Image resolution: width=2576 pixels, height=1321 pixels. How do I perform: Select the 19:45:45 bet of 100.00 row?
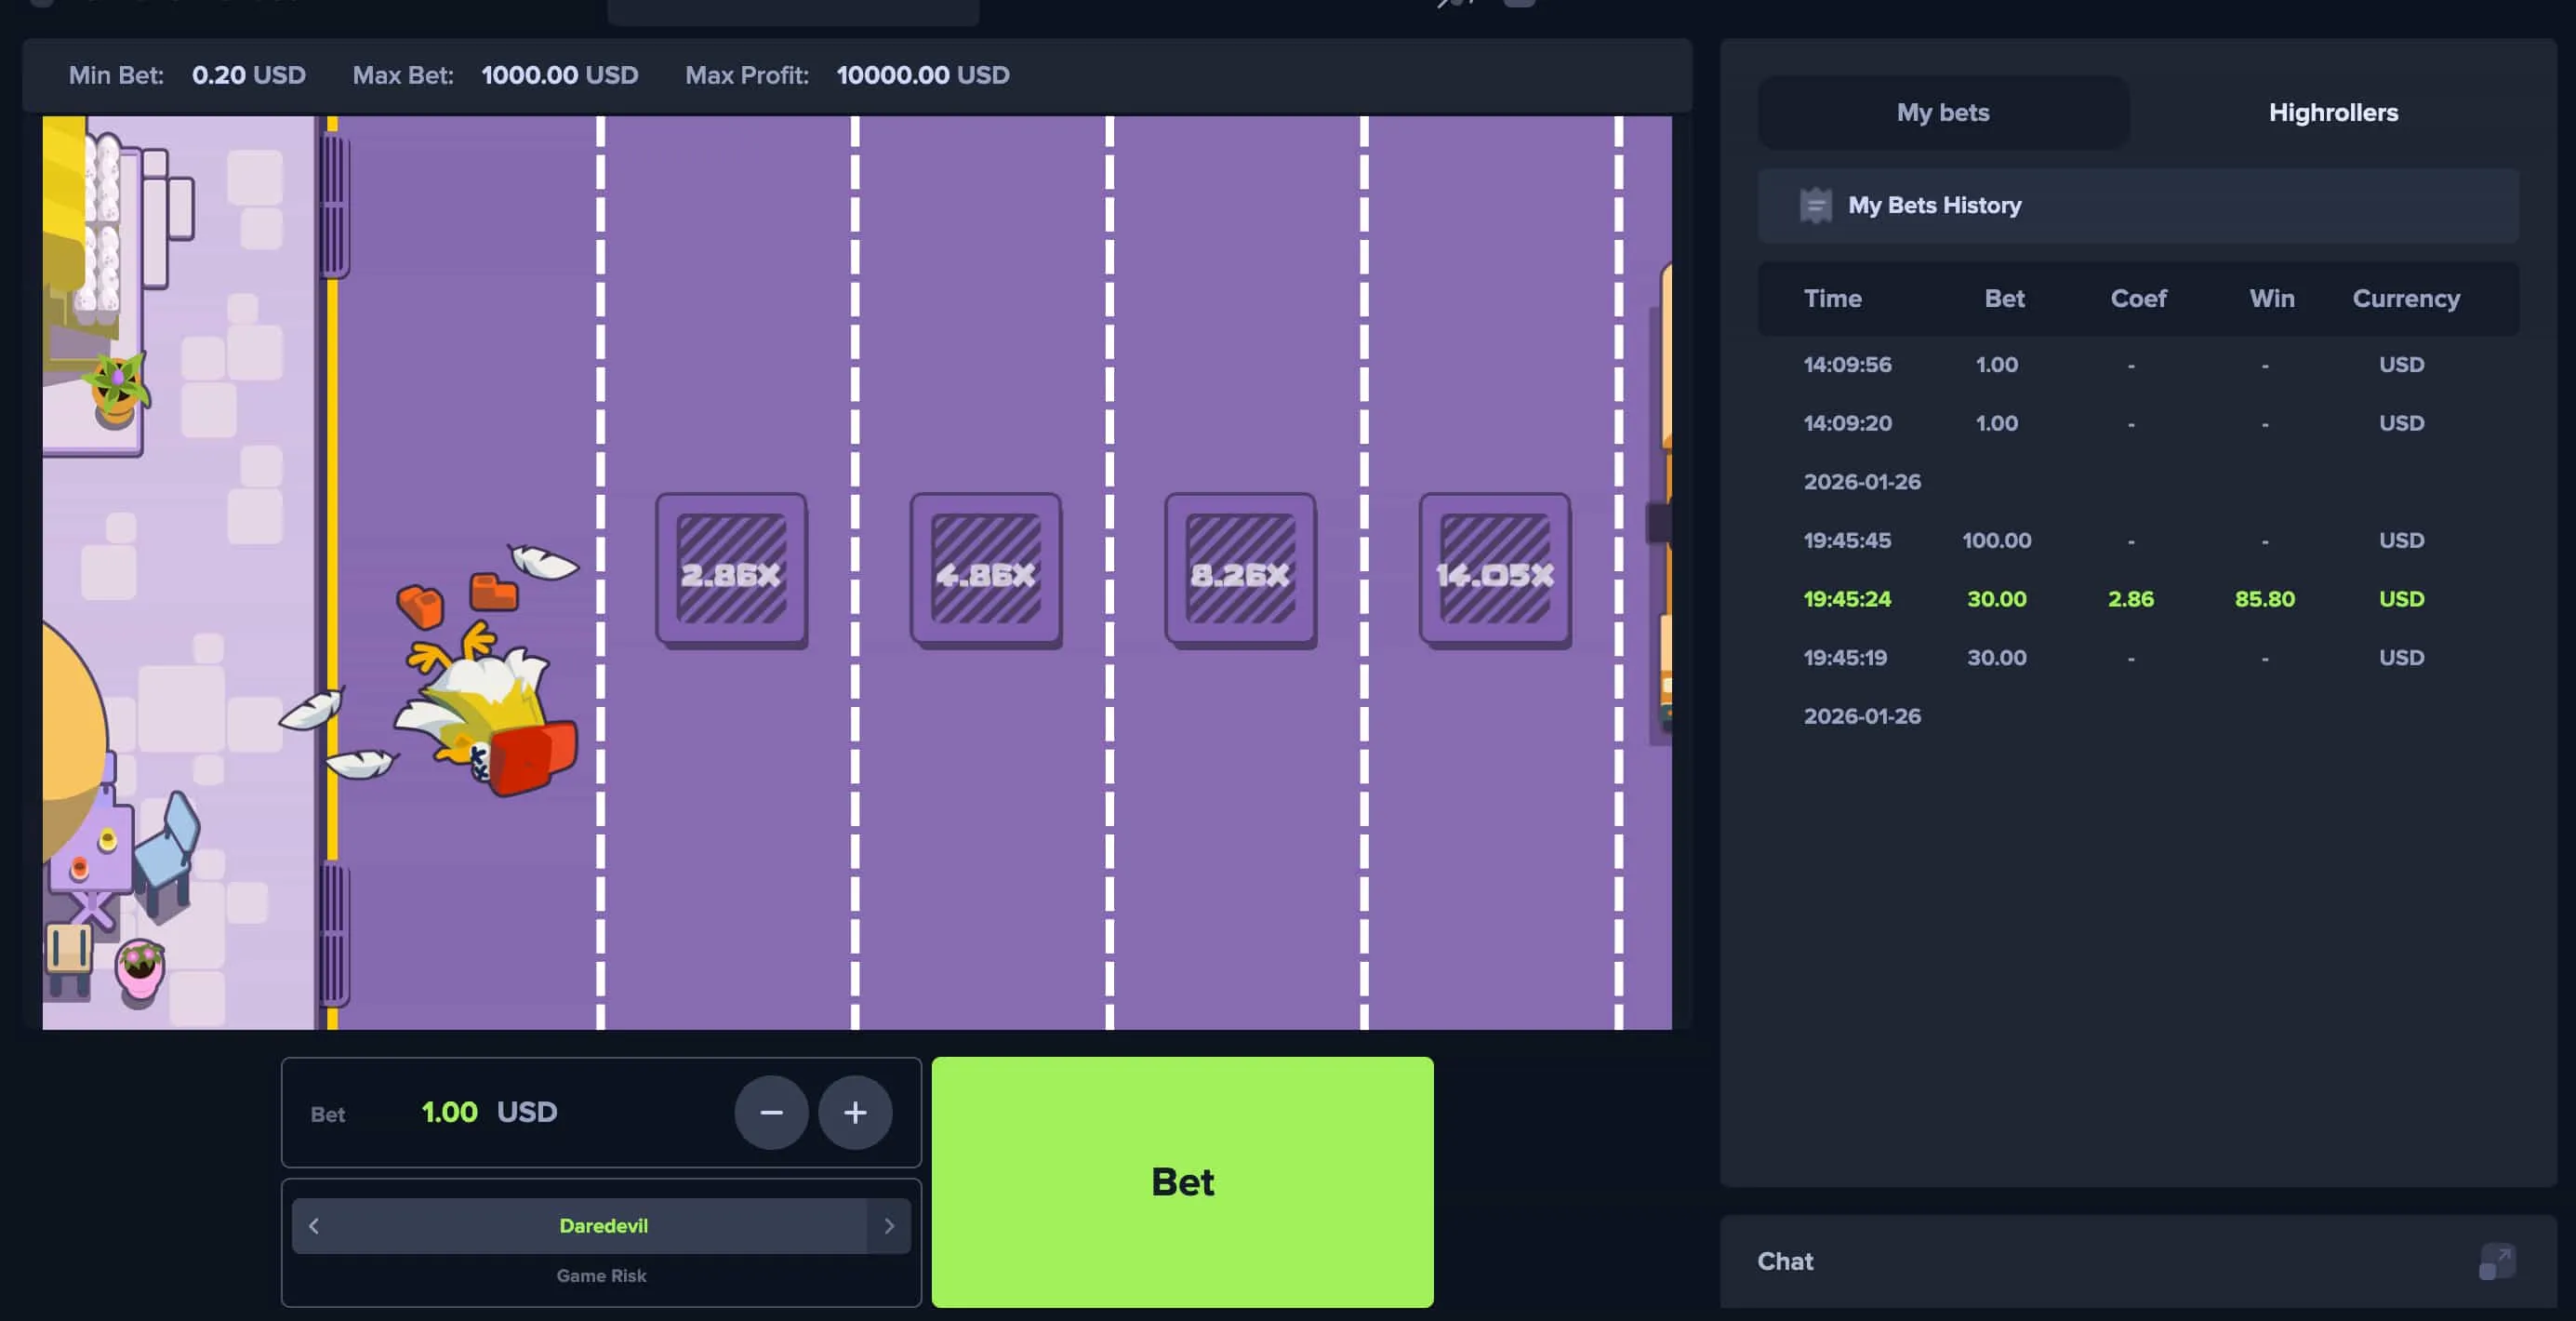point(2130,540)
